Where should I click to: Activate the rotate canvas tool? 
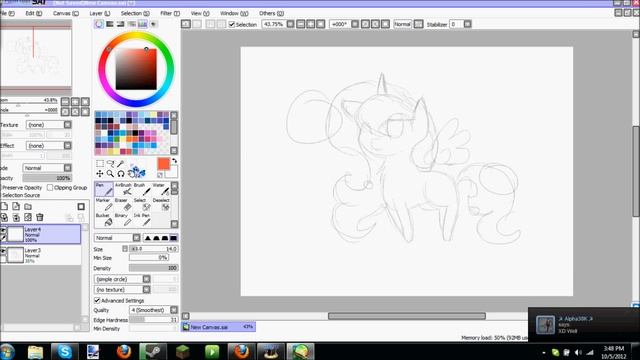pos(121,173)
